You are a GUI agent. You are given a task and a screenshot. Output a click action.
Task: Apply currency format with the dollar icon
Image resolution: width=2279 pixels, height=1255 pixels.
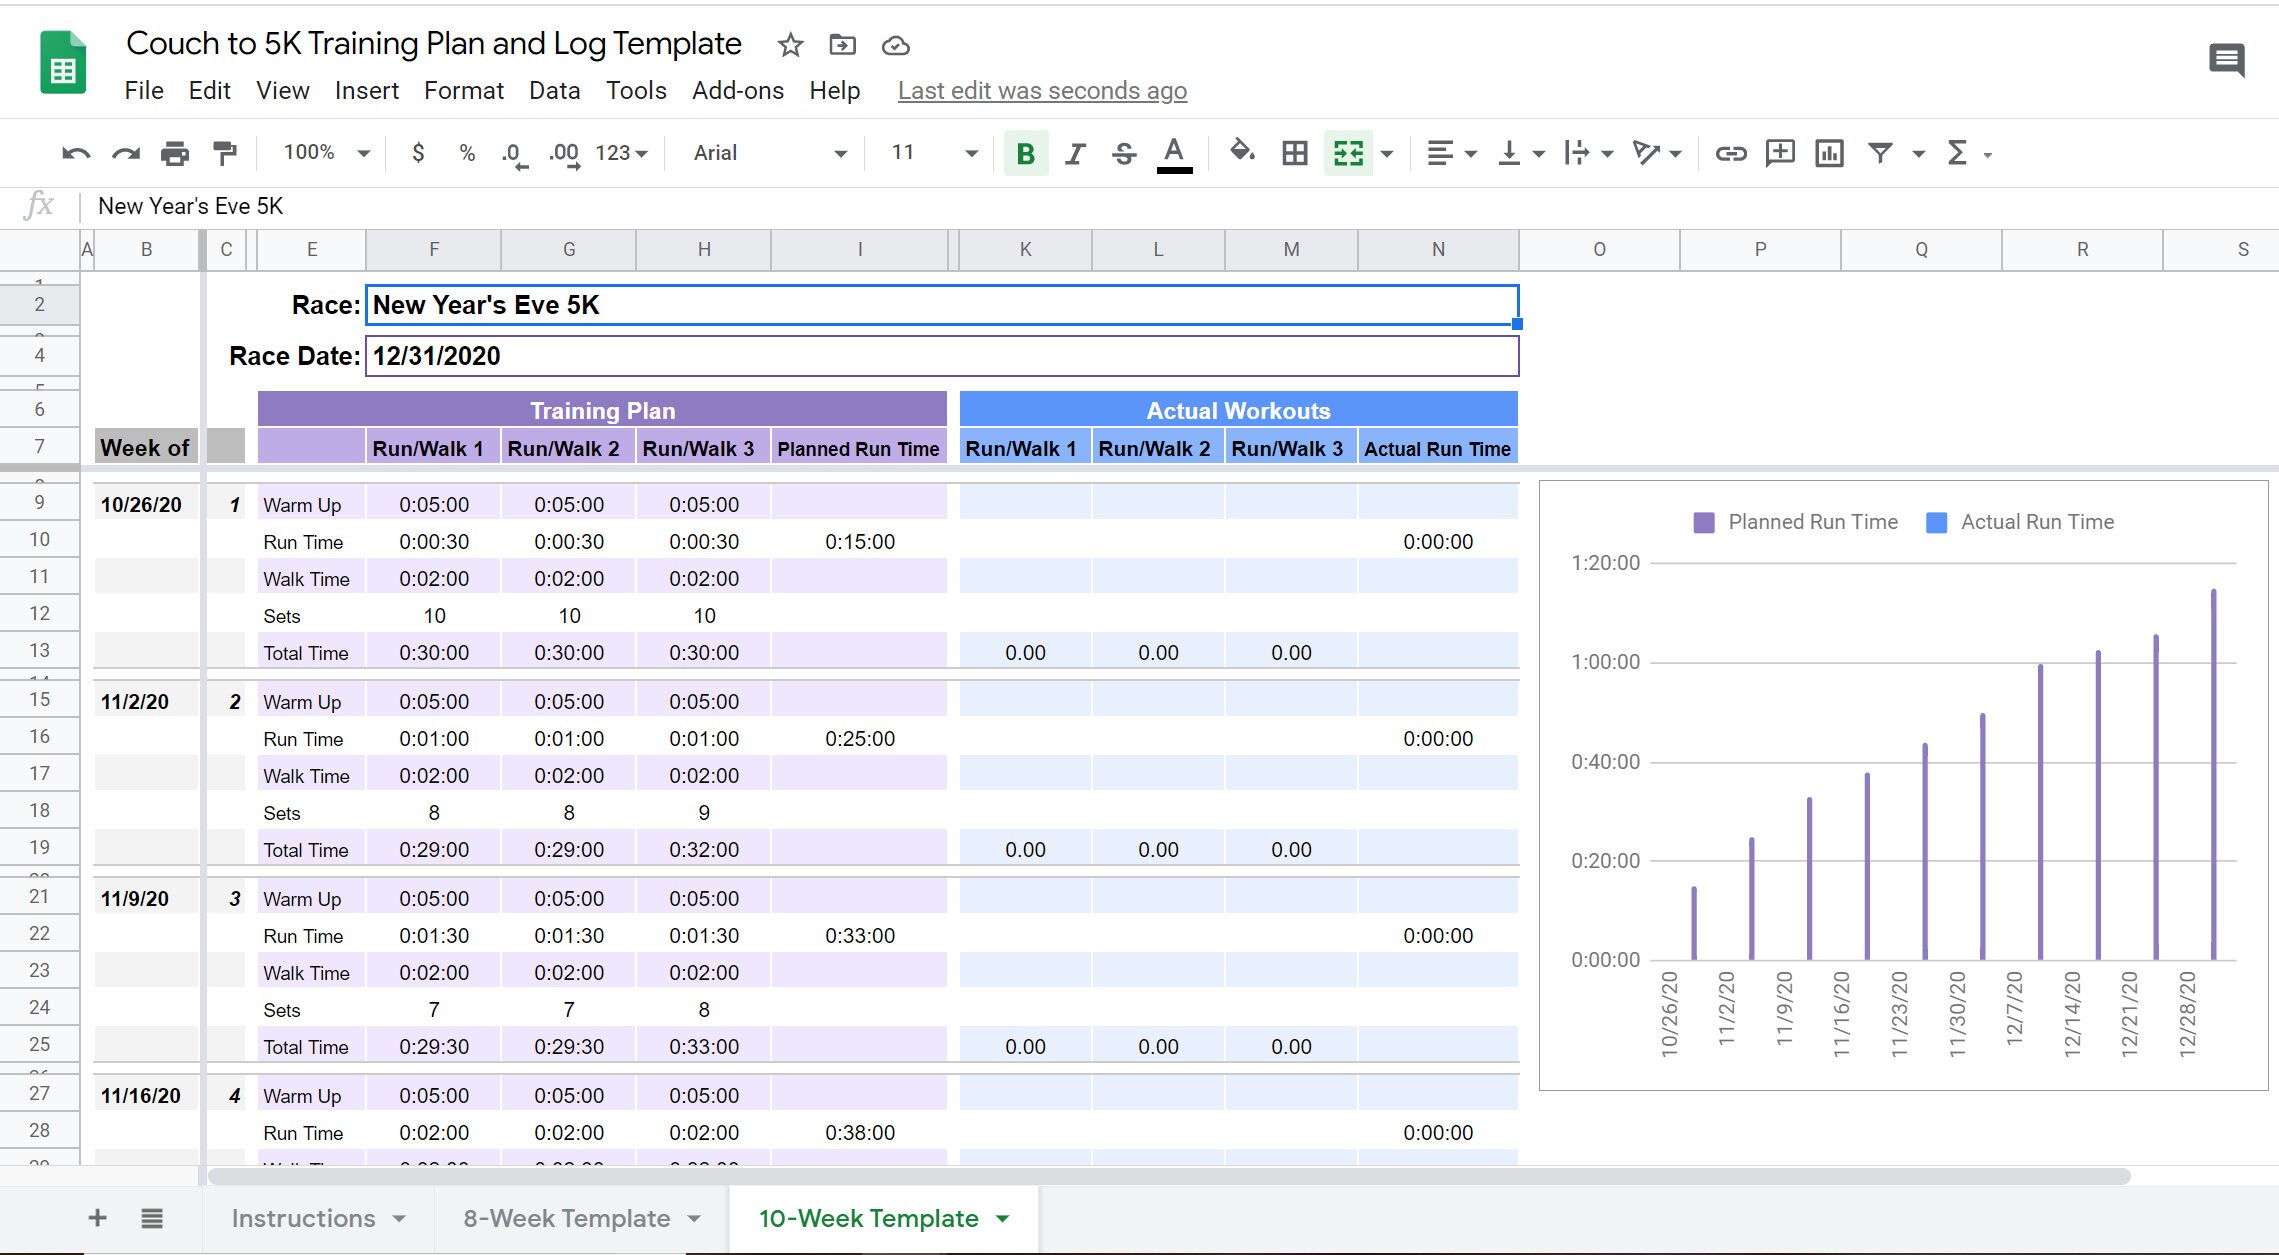(418, 153)
